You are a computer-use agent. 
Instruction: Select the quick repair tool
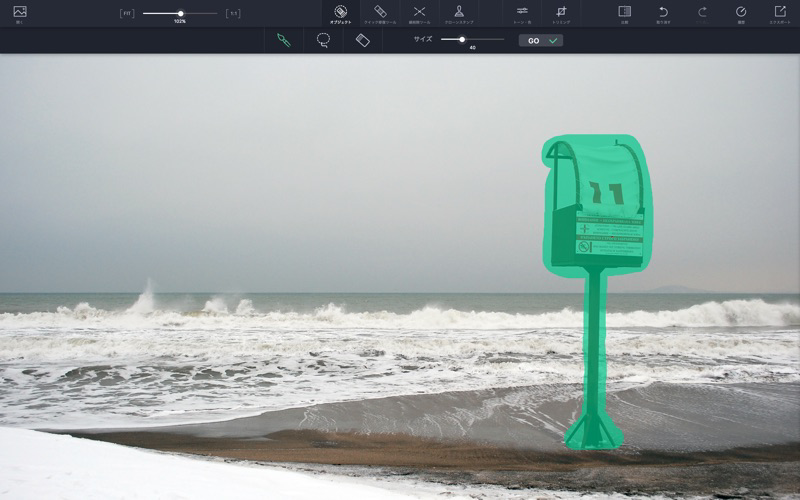[380, 14]
